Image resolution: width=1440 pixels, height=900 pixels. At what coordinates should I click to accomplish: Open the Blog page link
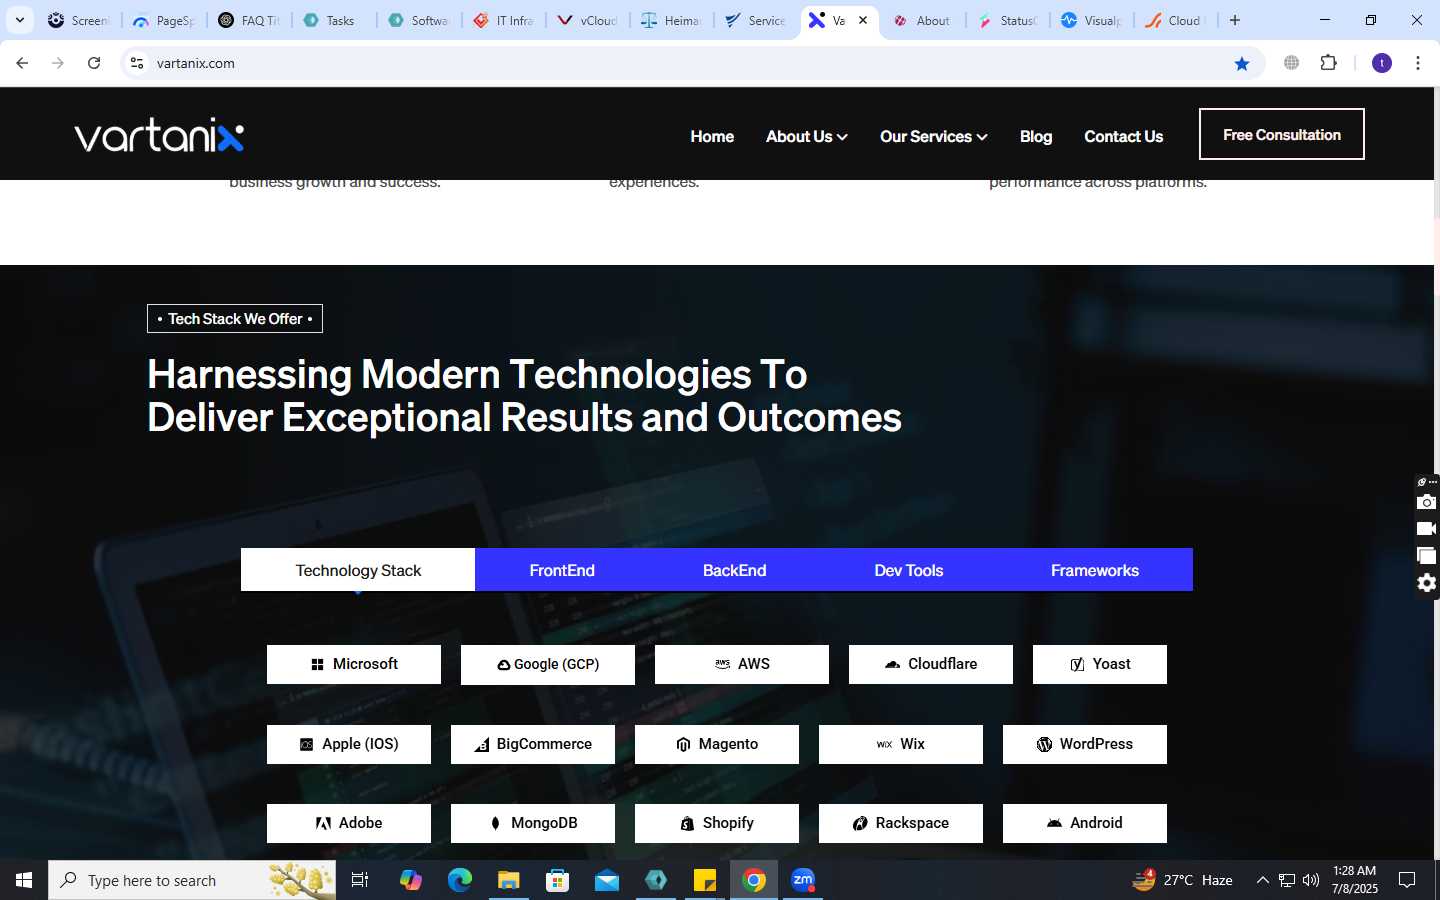[1036, 136]
